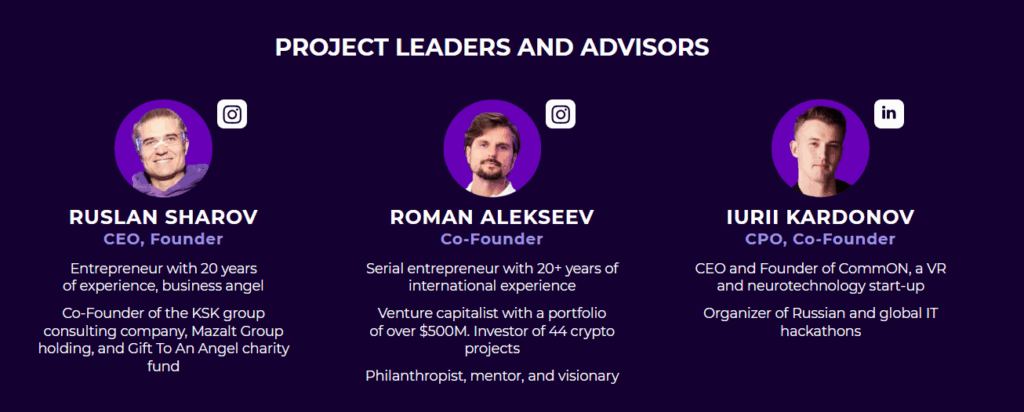Click Iurii Kardonov's profile photo
The height and width of the screenshot is (412, 1024).
[x=820, y=148]
